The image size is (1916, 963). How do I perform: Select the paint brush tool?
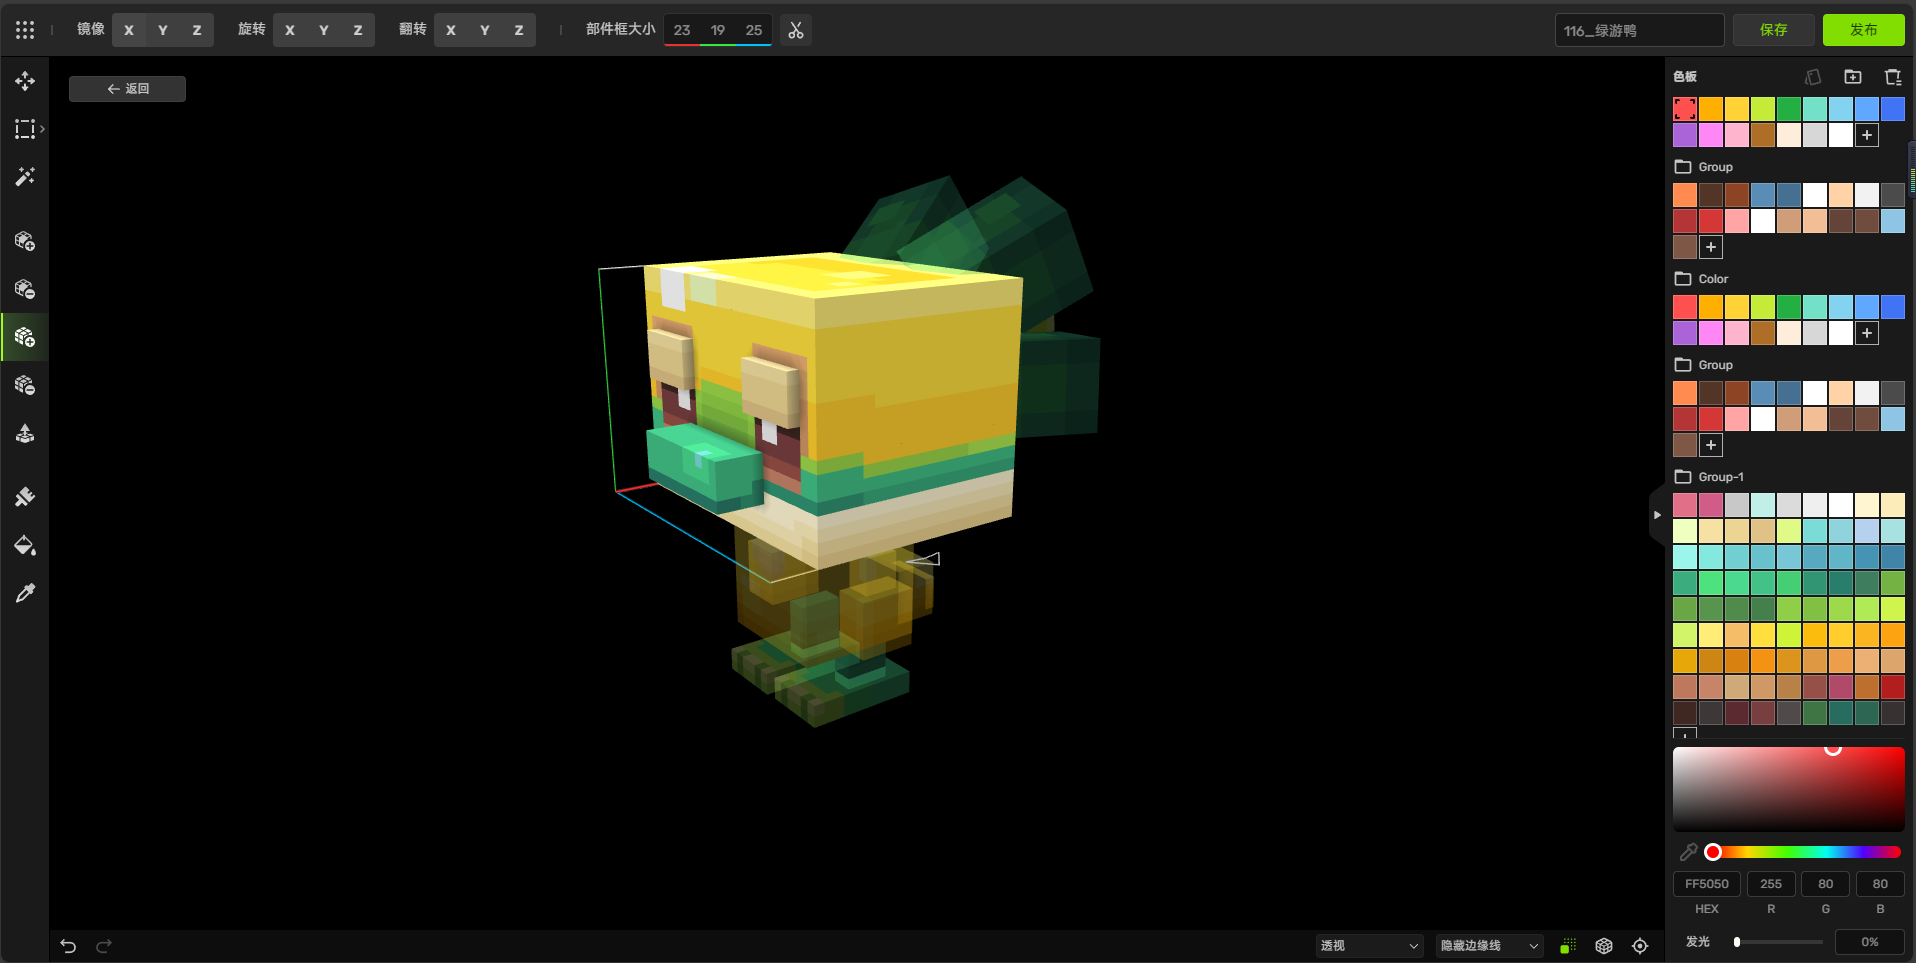25,497
